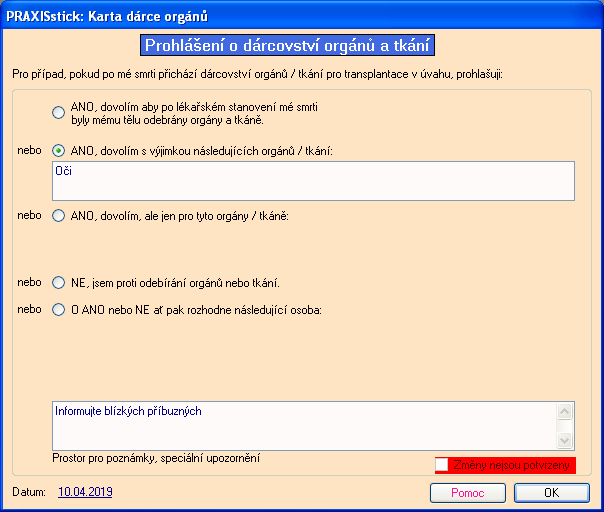Click the nebo label beside the NE option
The width and height of the screenshot is (604, 512).
29,282
